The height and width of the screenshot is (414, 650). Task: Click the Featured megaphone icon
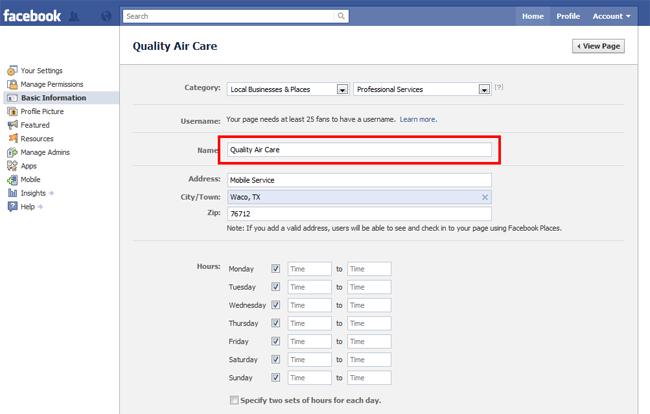(12, 125)
